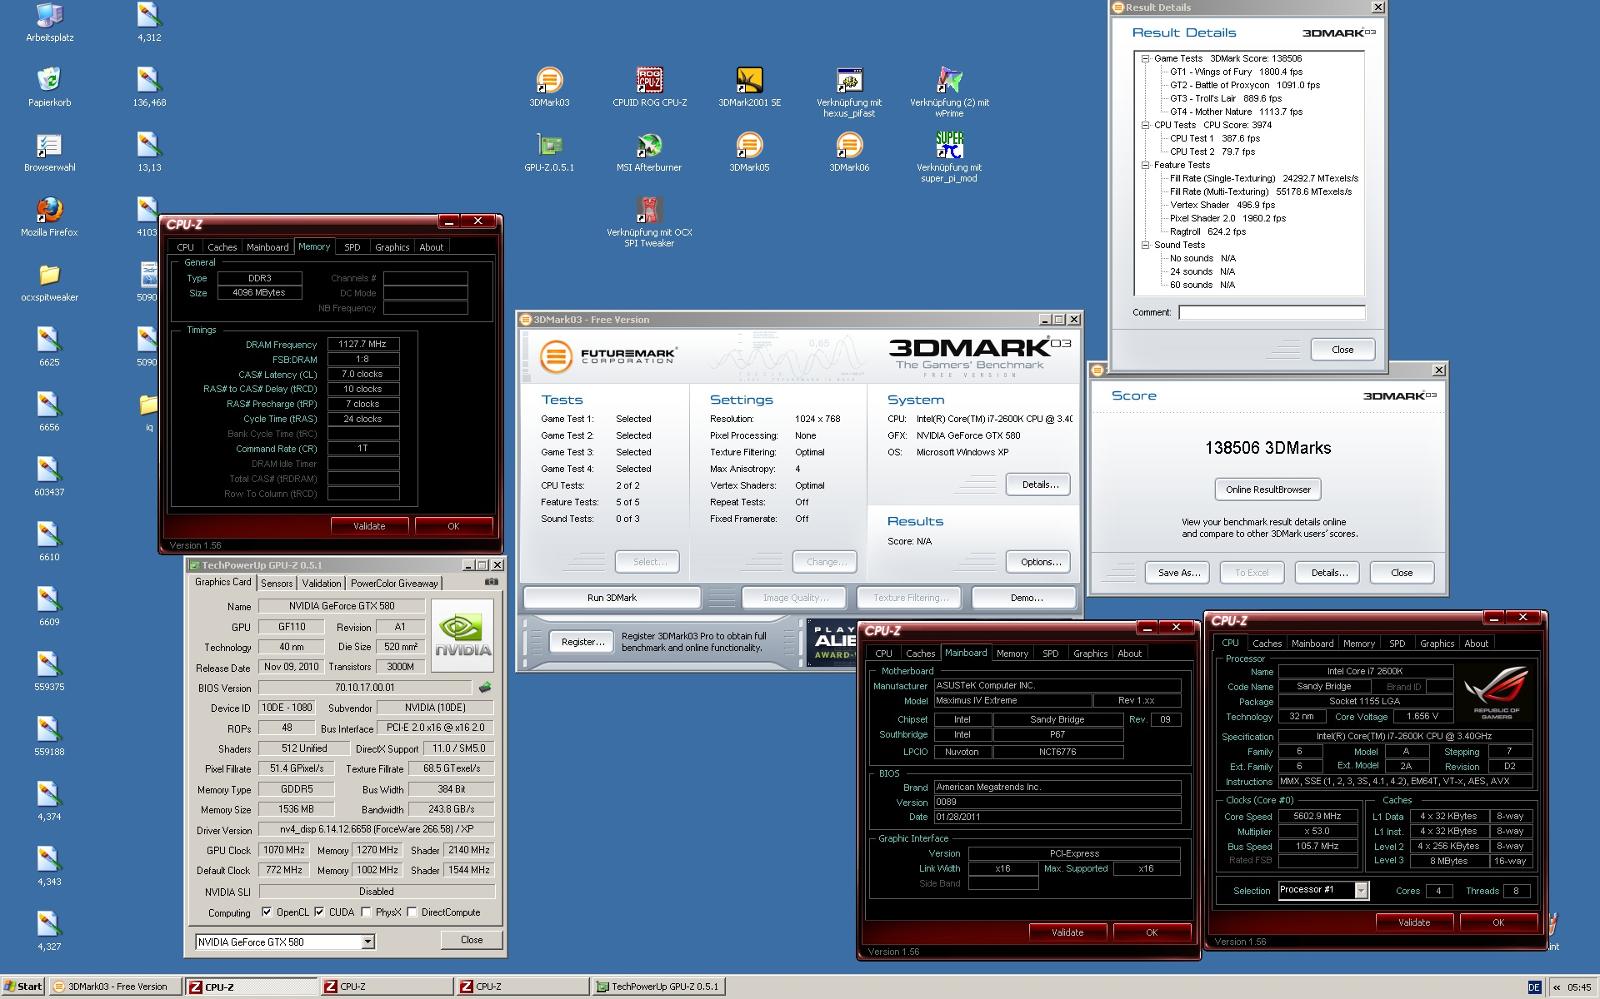Open the 4,327 image file icon
1600x999 pixels.
(49, 925)
